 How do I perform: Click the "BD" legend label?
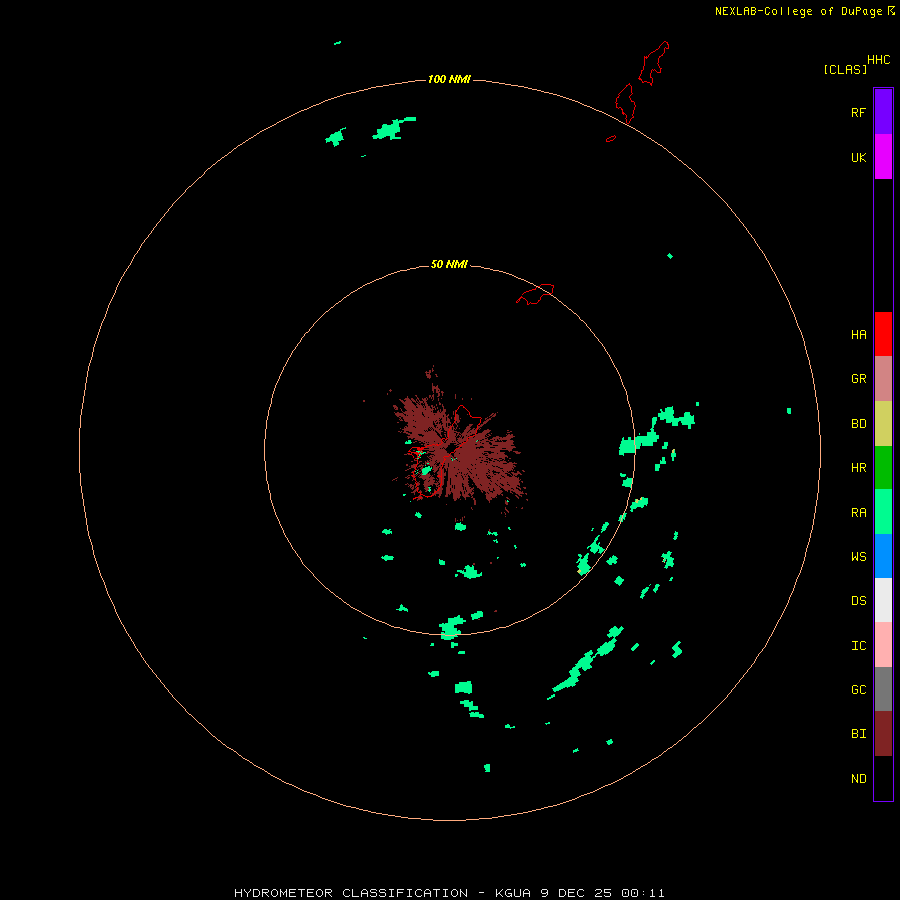tap(858, 424)
